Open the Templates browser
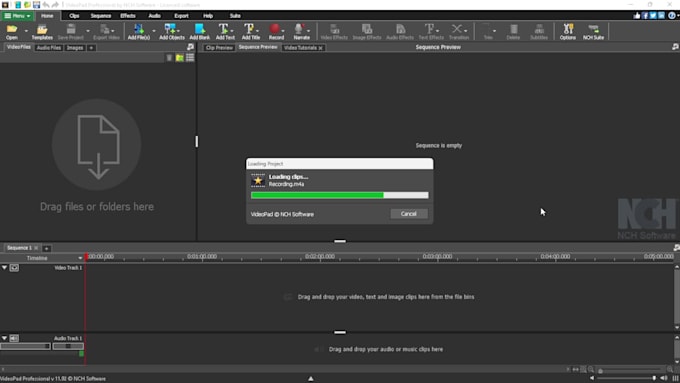680x383 pixels. pyautogui.click(x=42, y=32)
